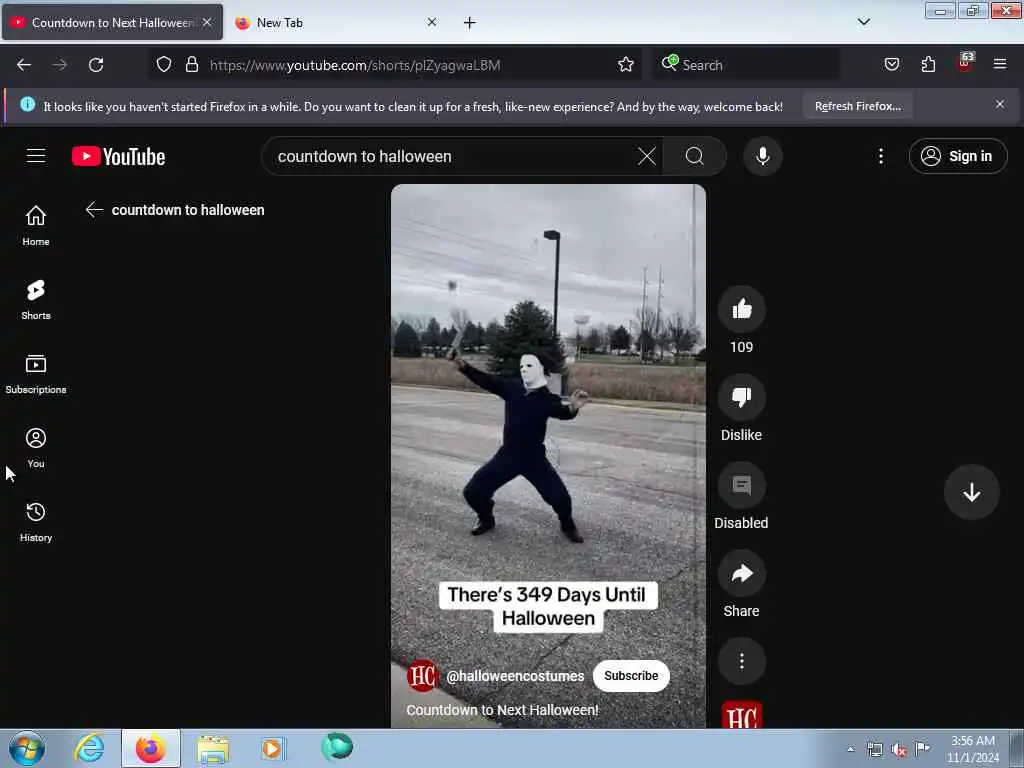Click the YouTube search magnifier button
Screen dimensions: 1024x768
point(694,157)
